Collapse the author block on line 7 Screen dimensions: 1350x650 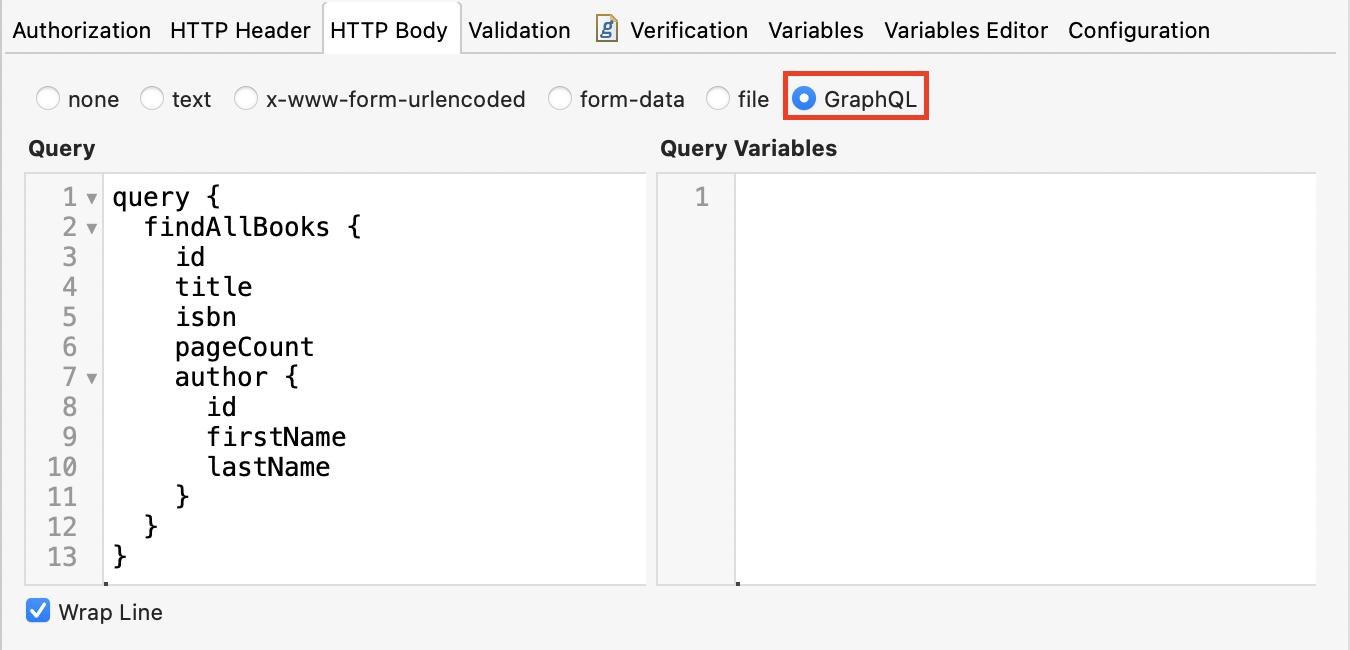point(92,378)
